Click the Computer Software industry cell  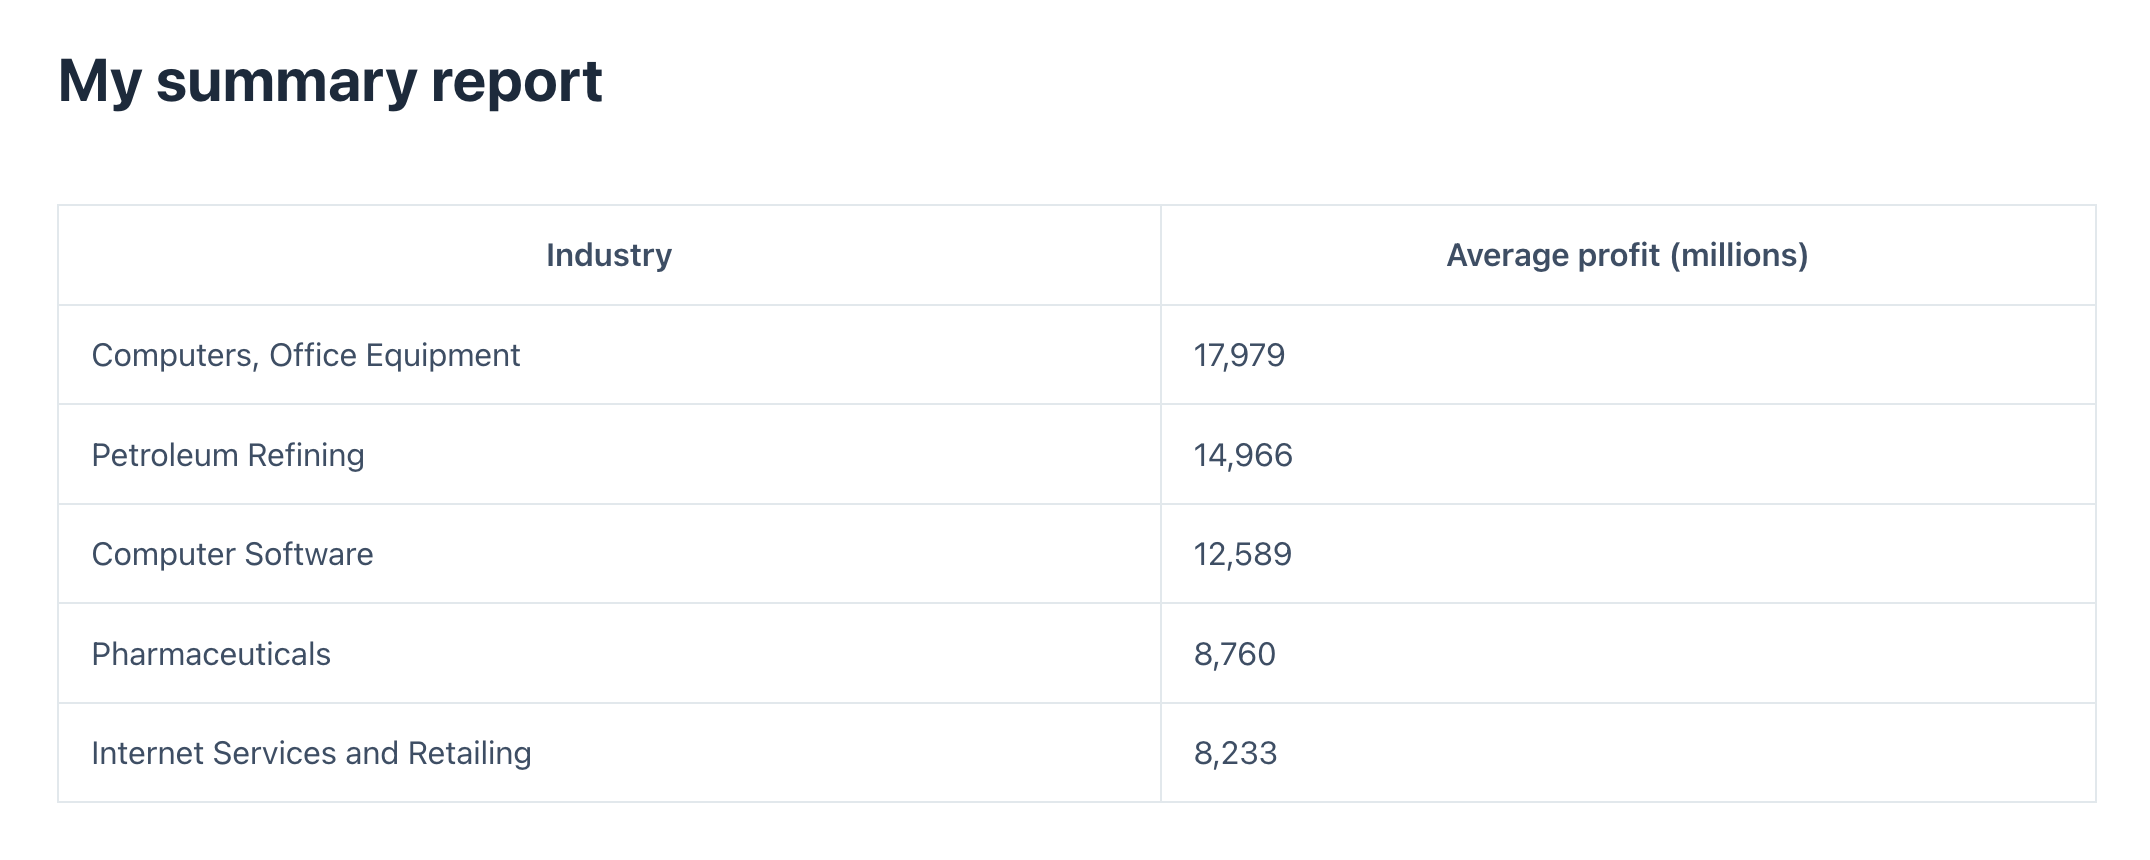tap(232, 554)
